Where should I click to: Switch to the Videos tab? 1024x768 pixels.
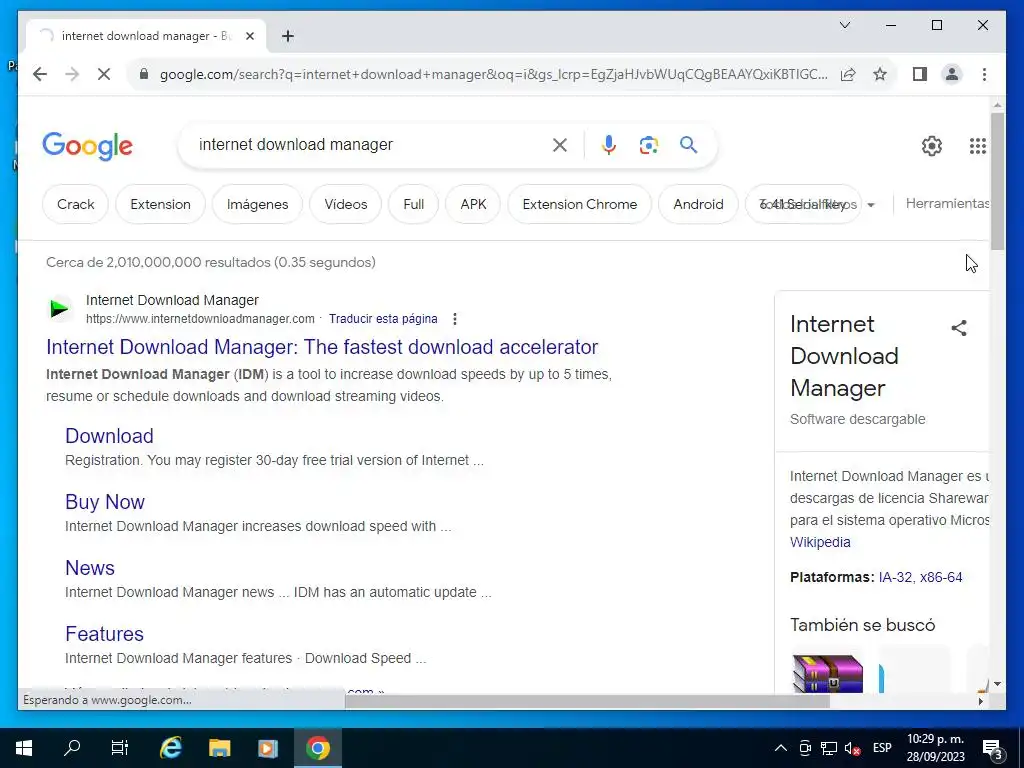click(x=345, y=204)
